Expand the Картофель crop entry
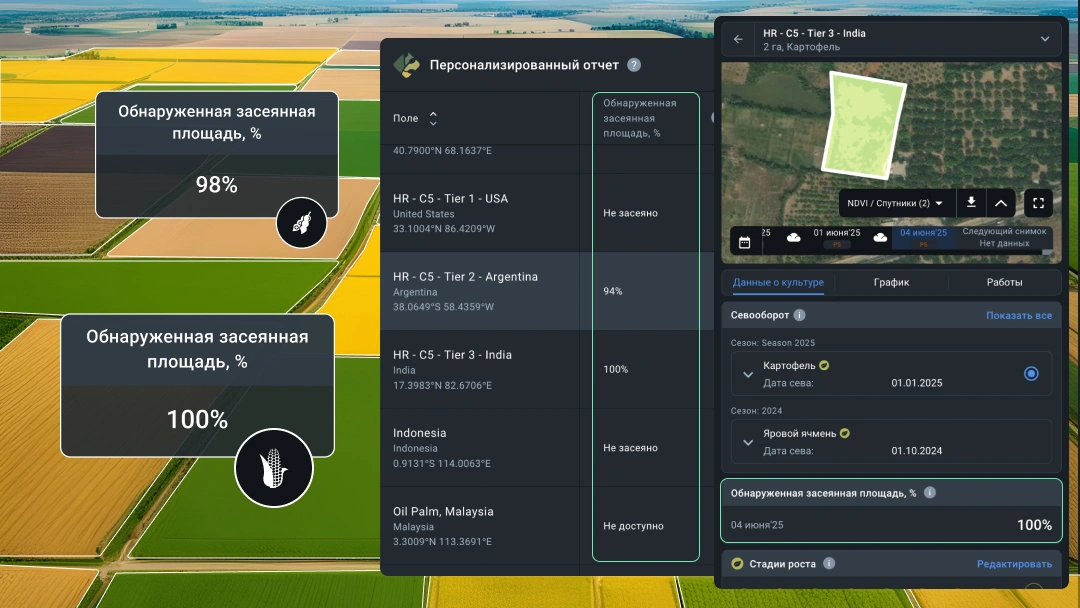Image resolution: width=1080 pixels, height=608 pixels. click(748, 375)
